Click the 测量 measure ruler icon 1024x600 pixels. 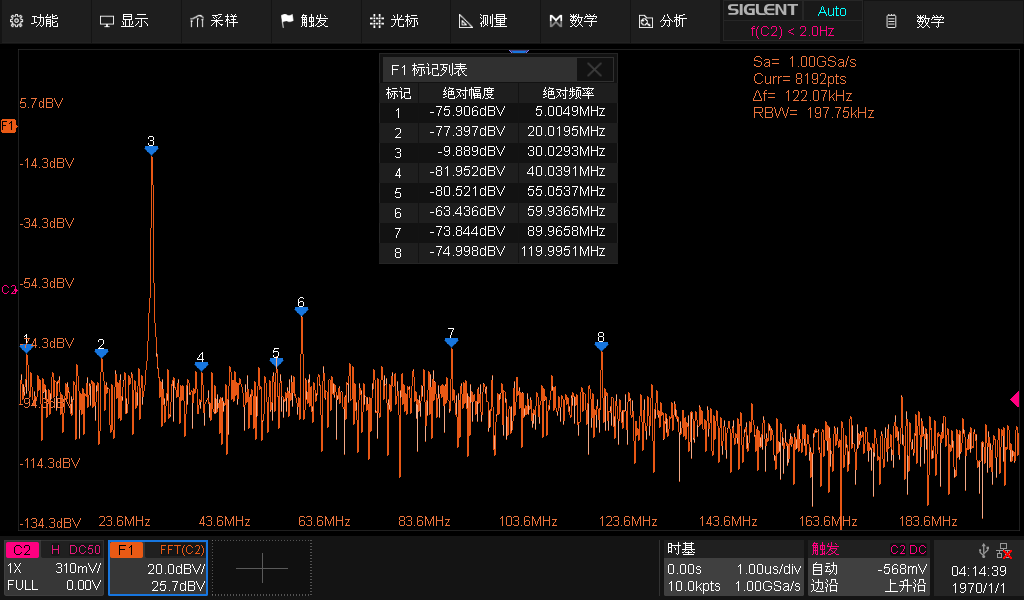pyautogui.click(x=466, y=21)
